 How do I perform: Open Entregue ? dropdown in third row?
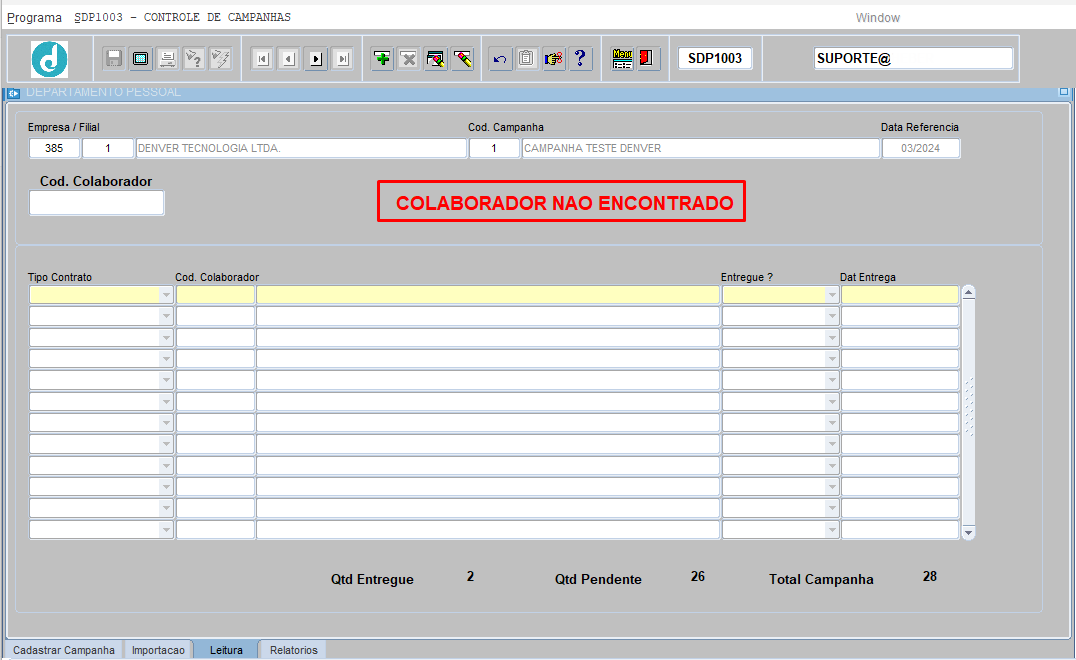[x=832, y=338]
